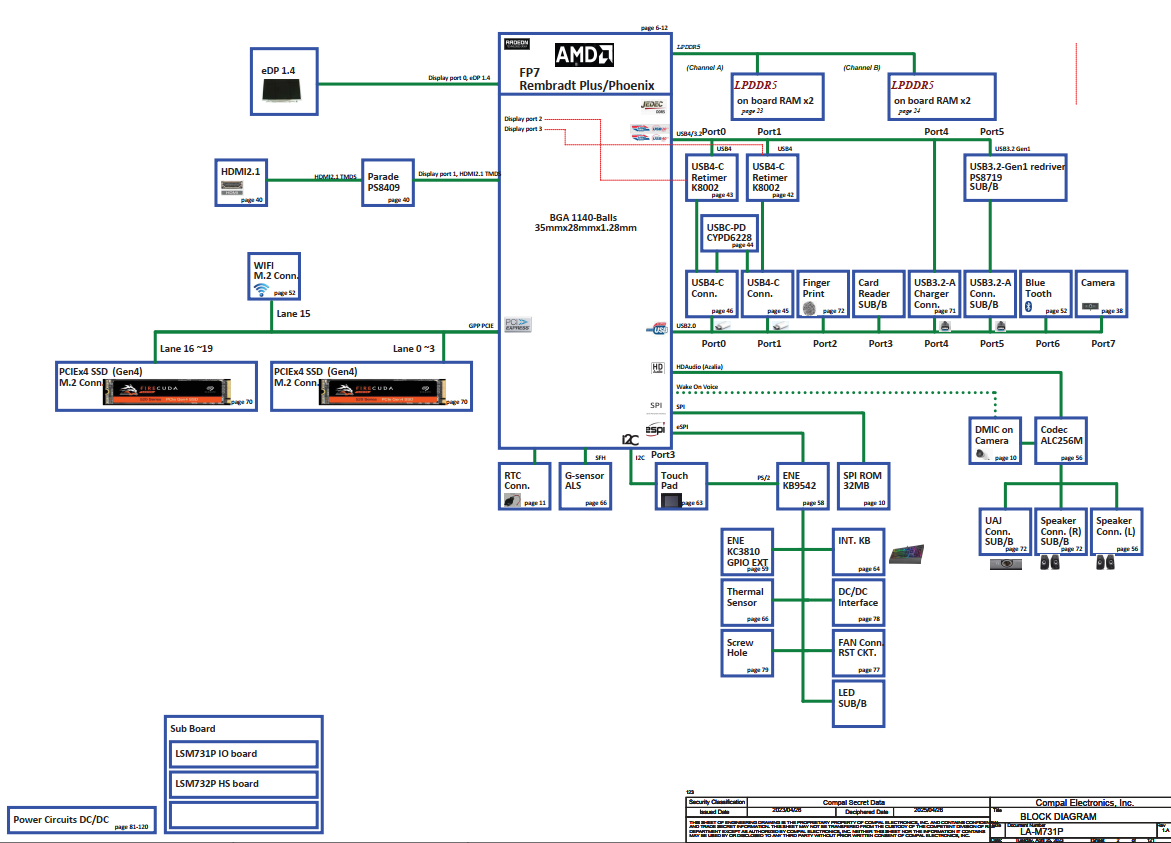1171x843 pixels.
Task: Click the LSM731P IO board entry
Action: point(244,754)
